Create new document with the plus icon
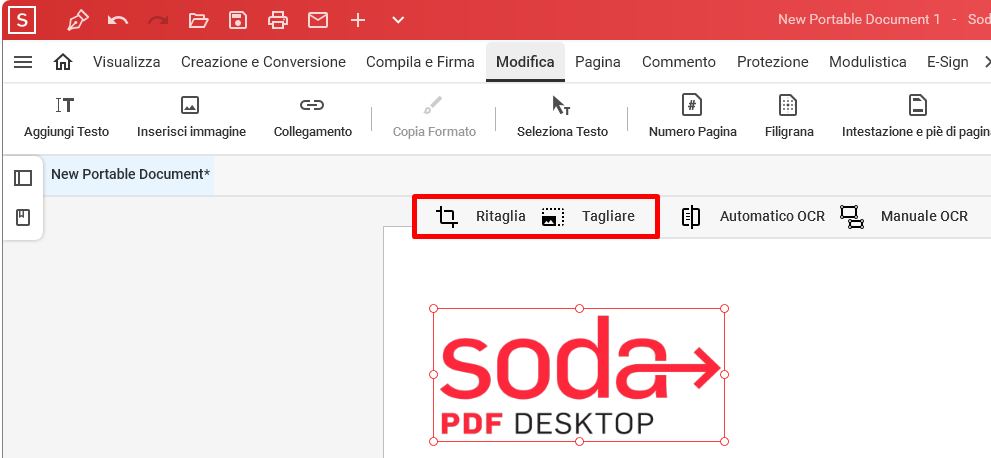The height and width of the screenshot is (458, 991). 358,20
